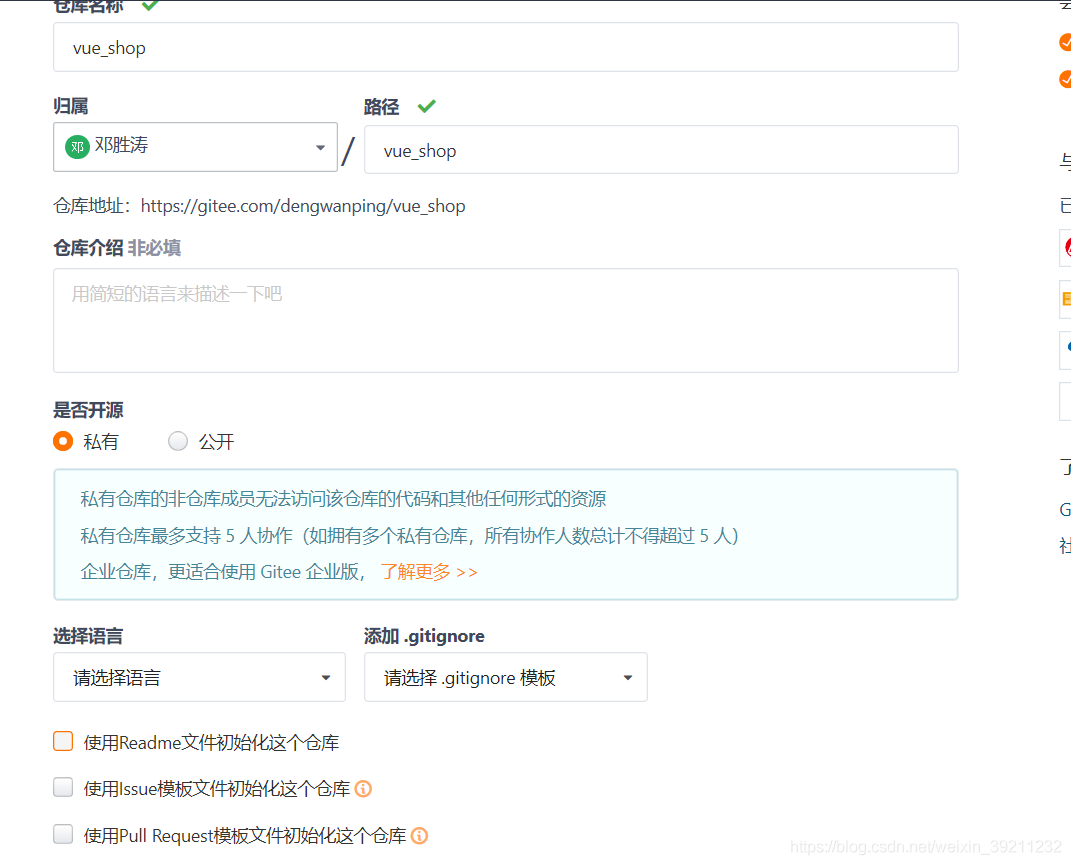Click the green 邓 avatar icon

point(77,146)
